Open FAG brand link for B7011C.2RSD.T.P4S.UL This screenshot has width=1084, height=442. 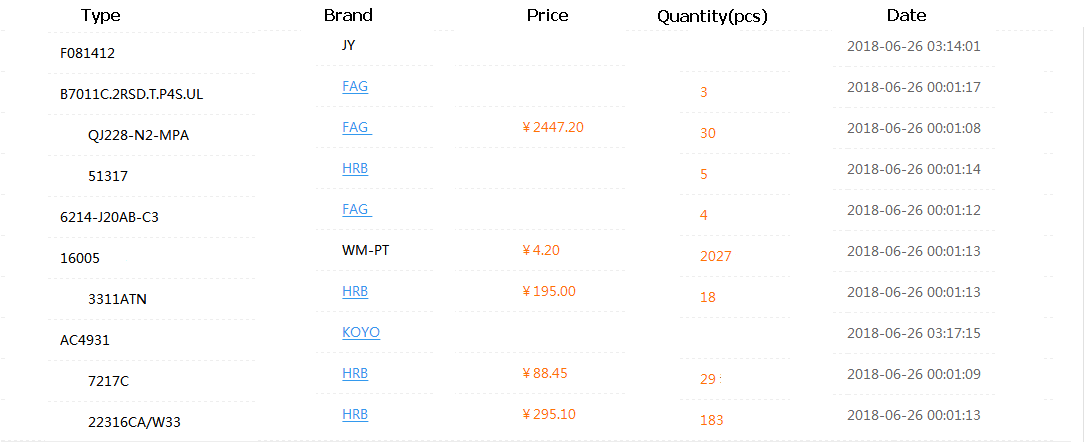tap(355, 87)
